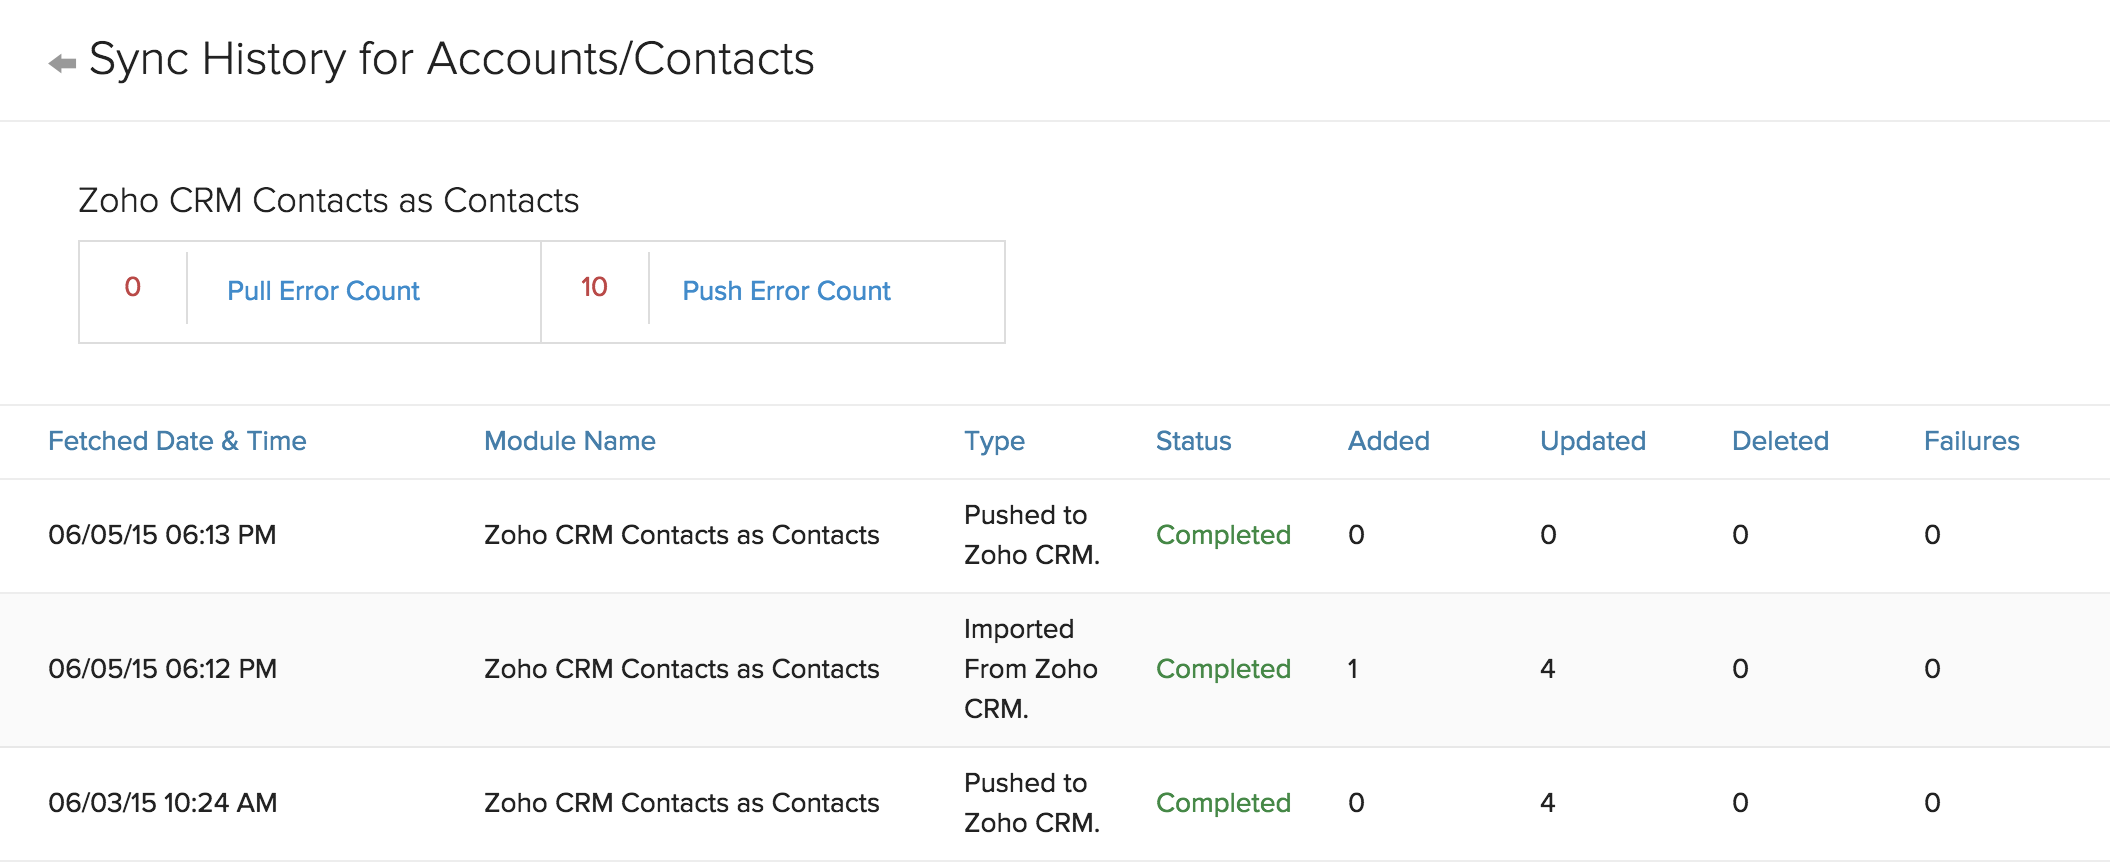Select the 06/05/15 06:12 PM sync row

pos(162,669)
